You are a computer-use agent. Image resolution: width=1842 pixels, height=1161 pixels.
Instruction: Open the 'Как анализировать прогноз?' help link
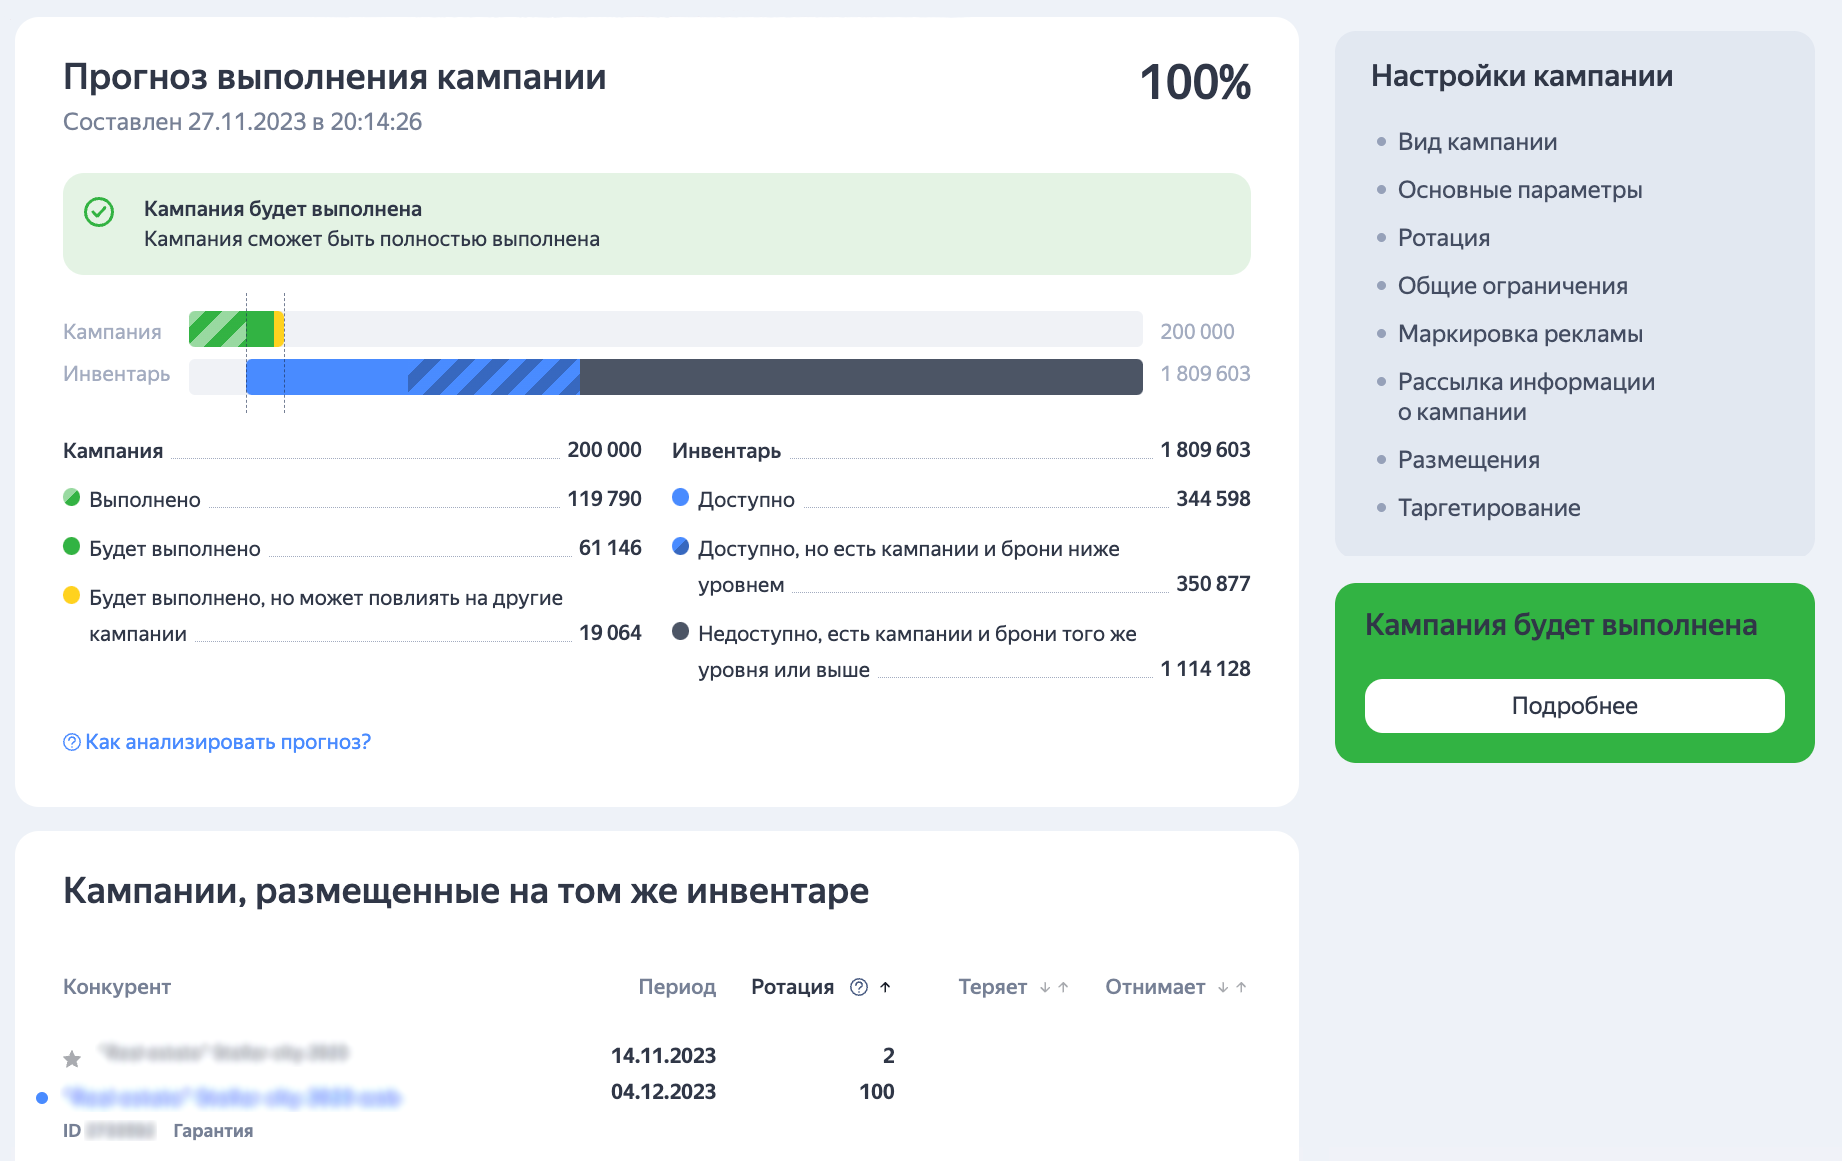click(x=227, y=742)
